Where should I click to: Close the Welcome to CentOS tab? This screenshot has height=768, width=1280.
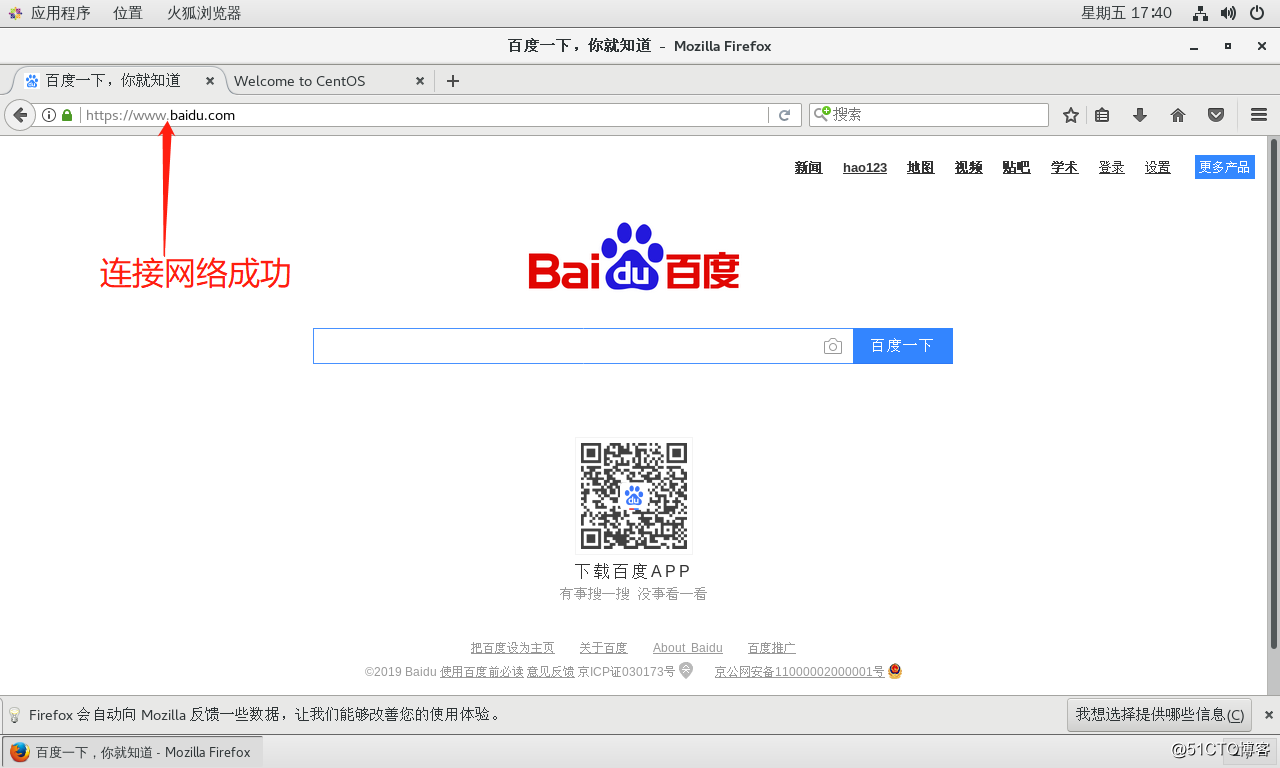[x=420, y=81]
